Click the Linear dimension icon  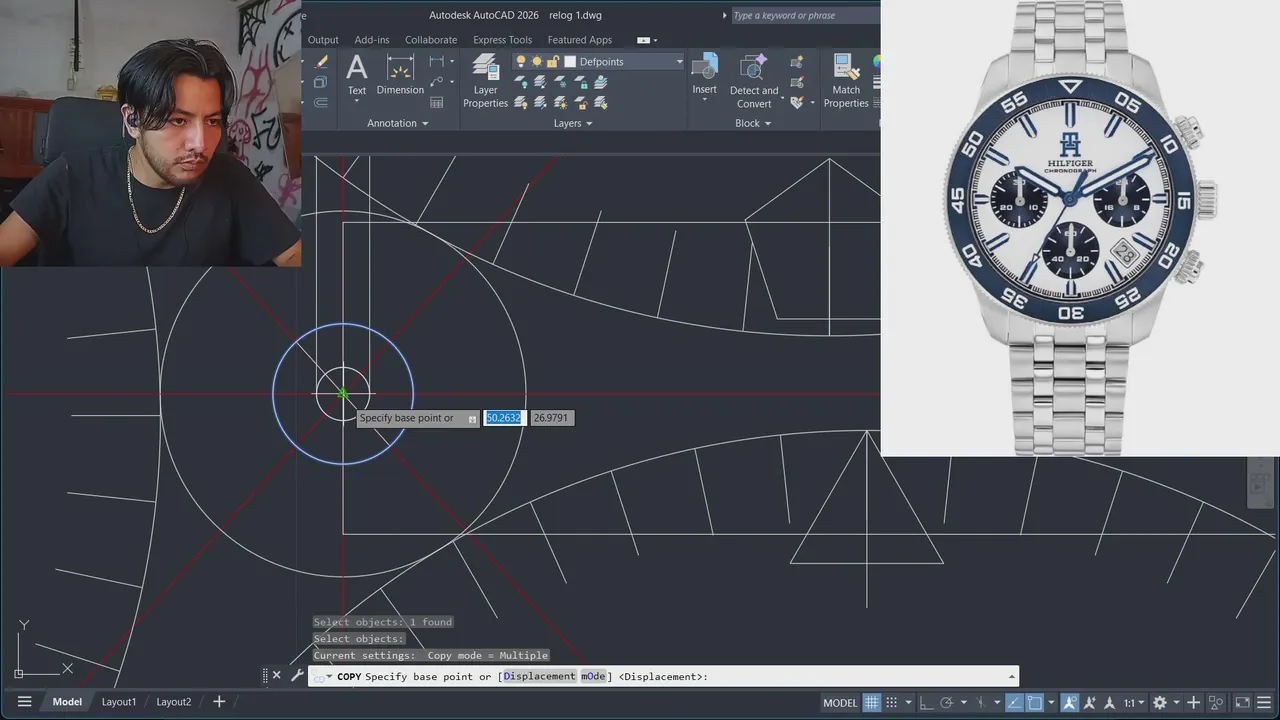436,61
